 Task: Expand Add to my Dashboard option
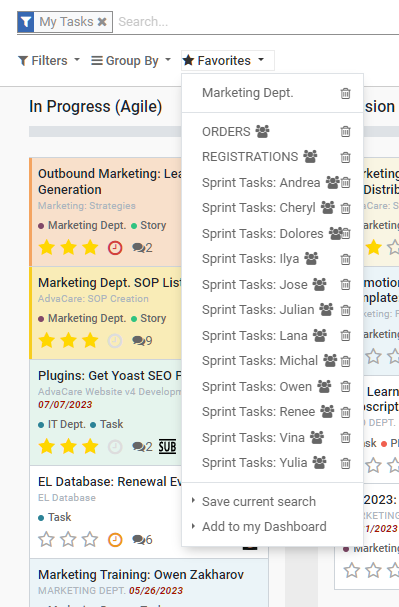tap(264, 526)
